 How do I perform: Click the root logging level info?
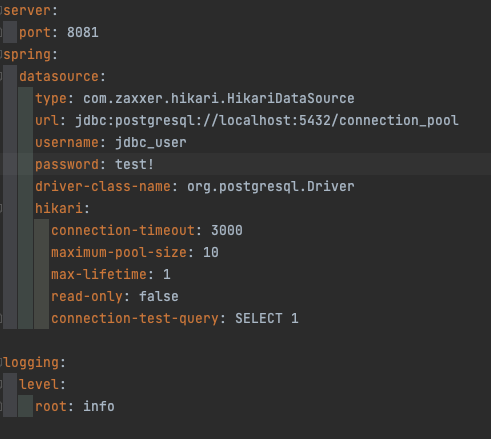coord(99,407)
